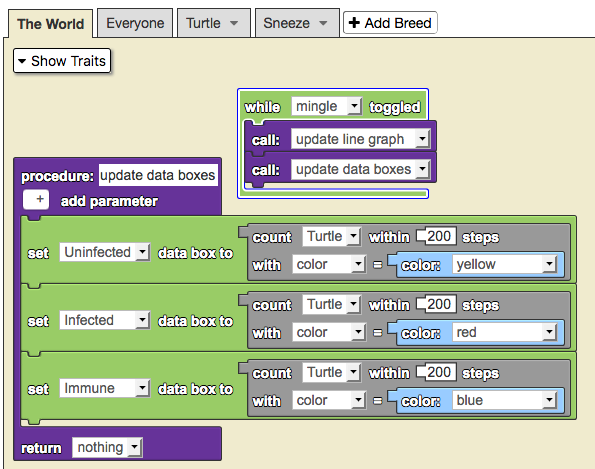Open the Turtle dropdown in the Immune count block
The height and width of the screenshot is (469, 595).
pyautogui.click(x=331, y=372)
